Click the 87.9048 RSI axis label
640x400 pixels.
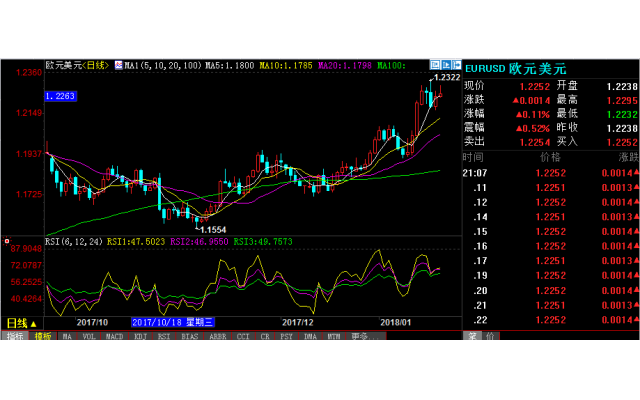26,249
